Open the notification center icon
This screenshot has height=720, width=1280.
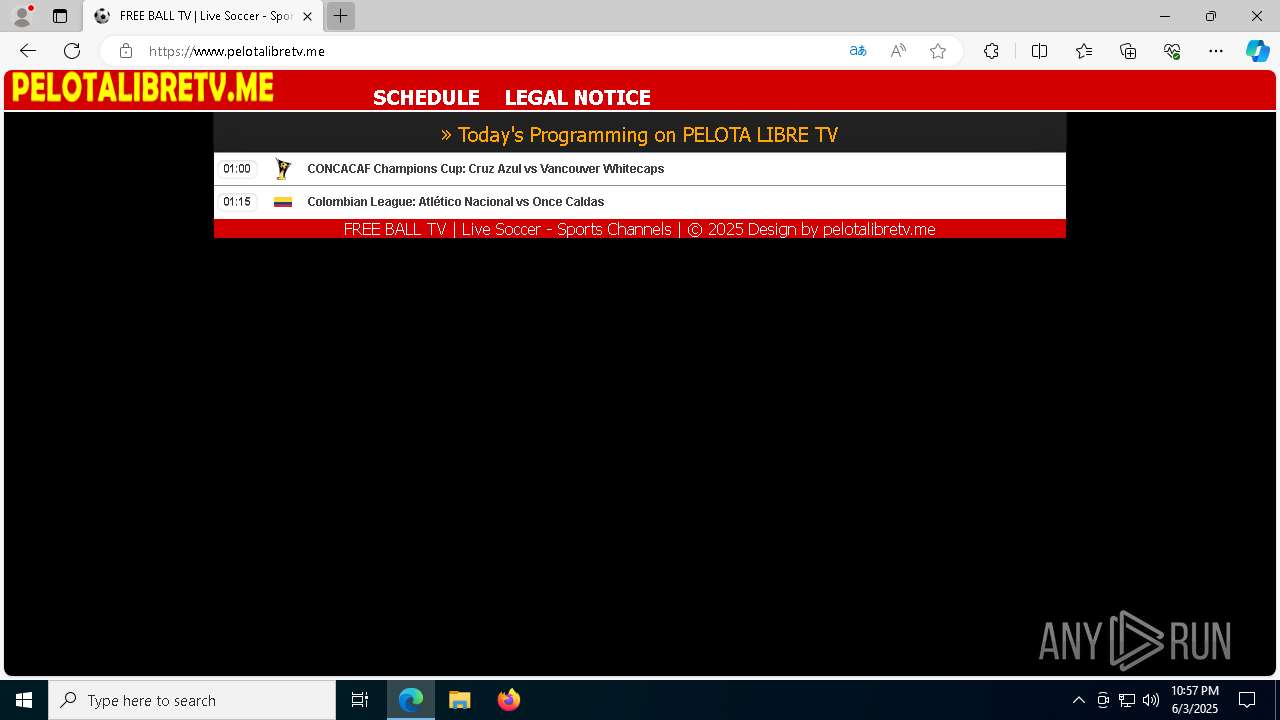(x=1247, y=700)
